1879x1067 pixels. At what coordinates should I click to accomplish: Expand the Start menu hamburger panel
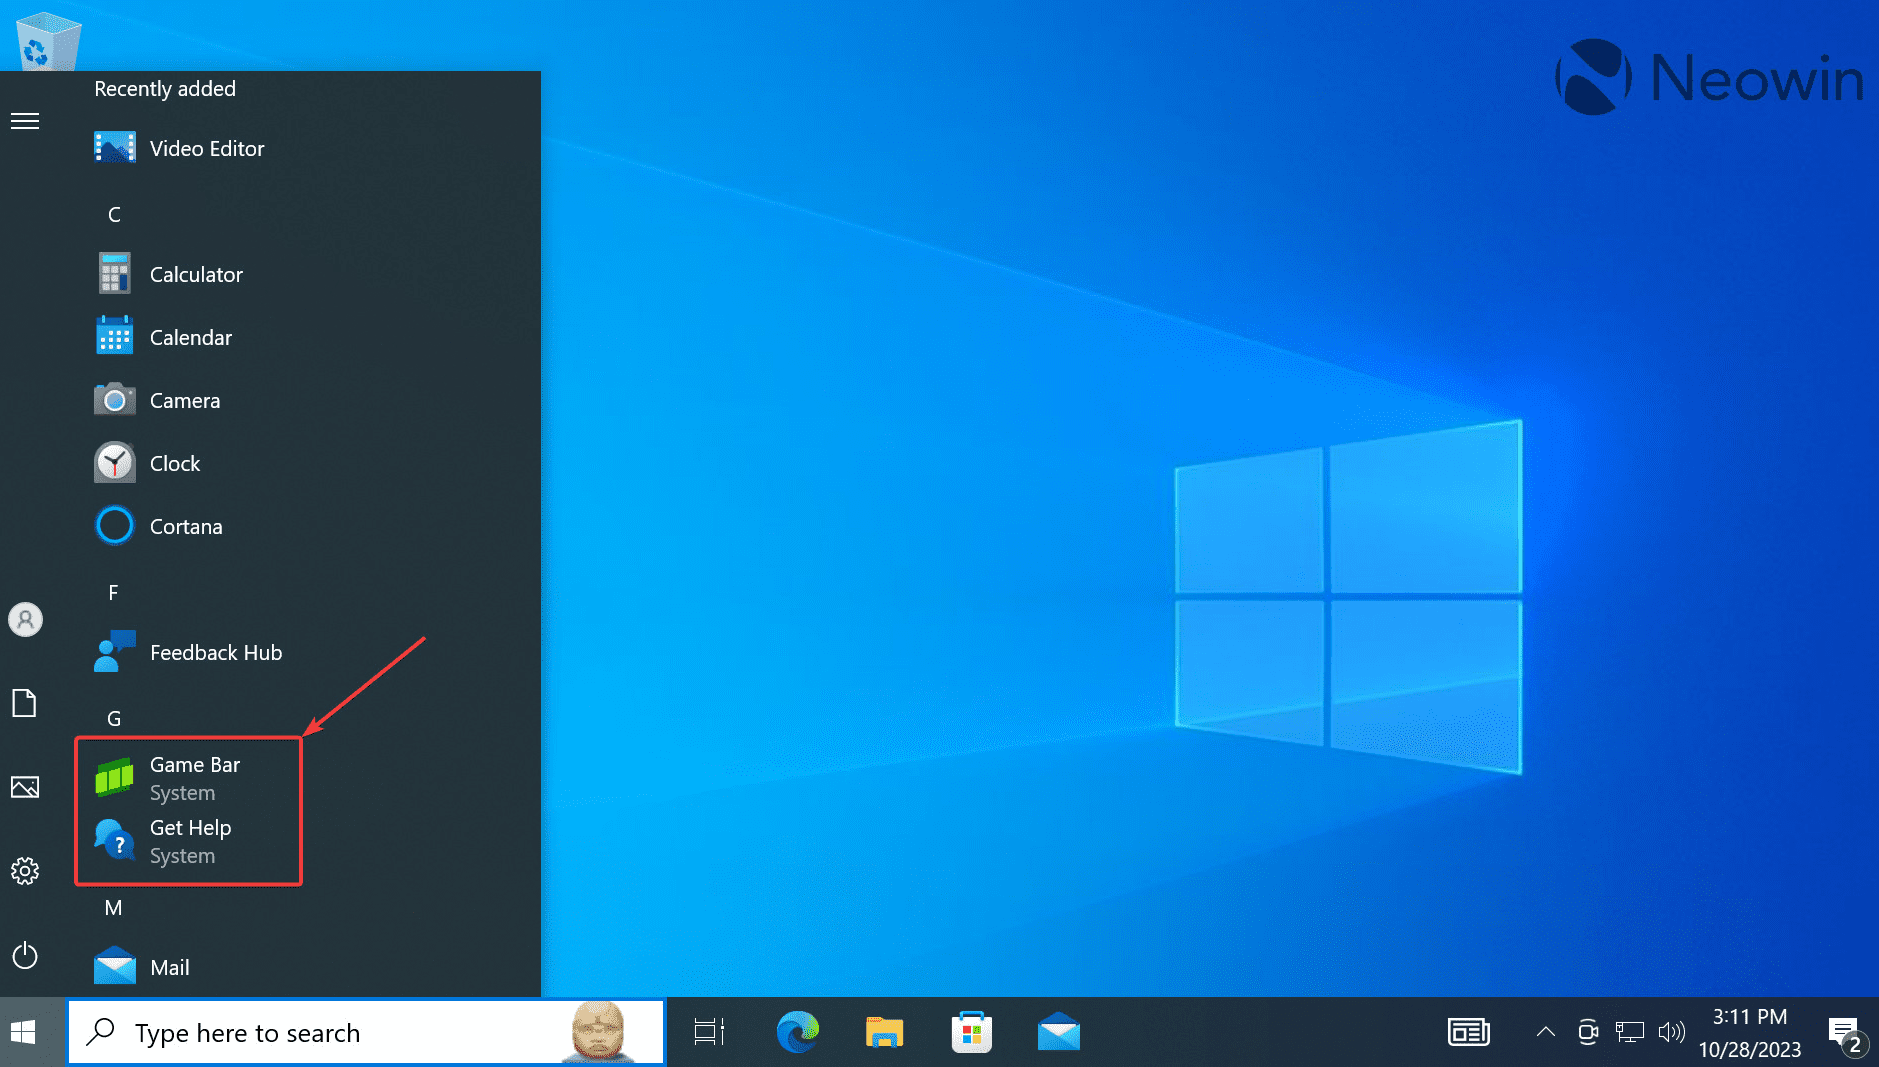coord(25,120)
